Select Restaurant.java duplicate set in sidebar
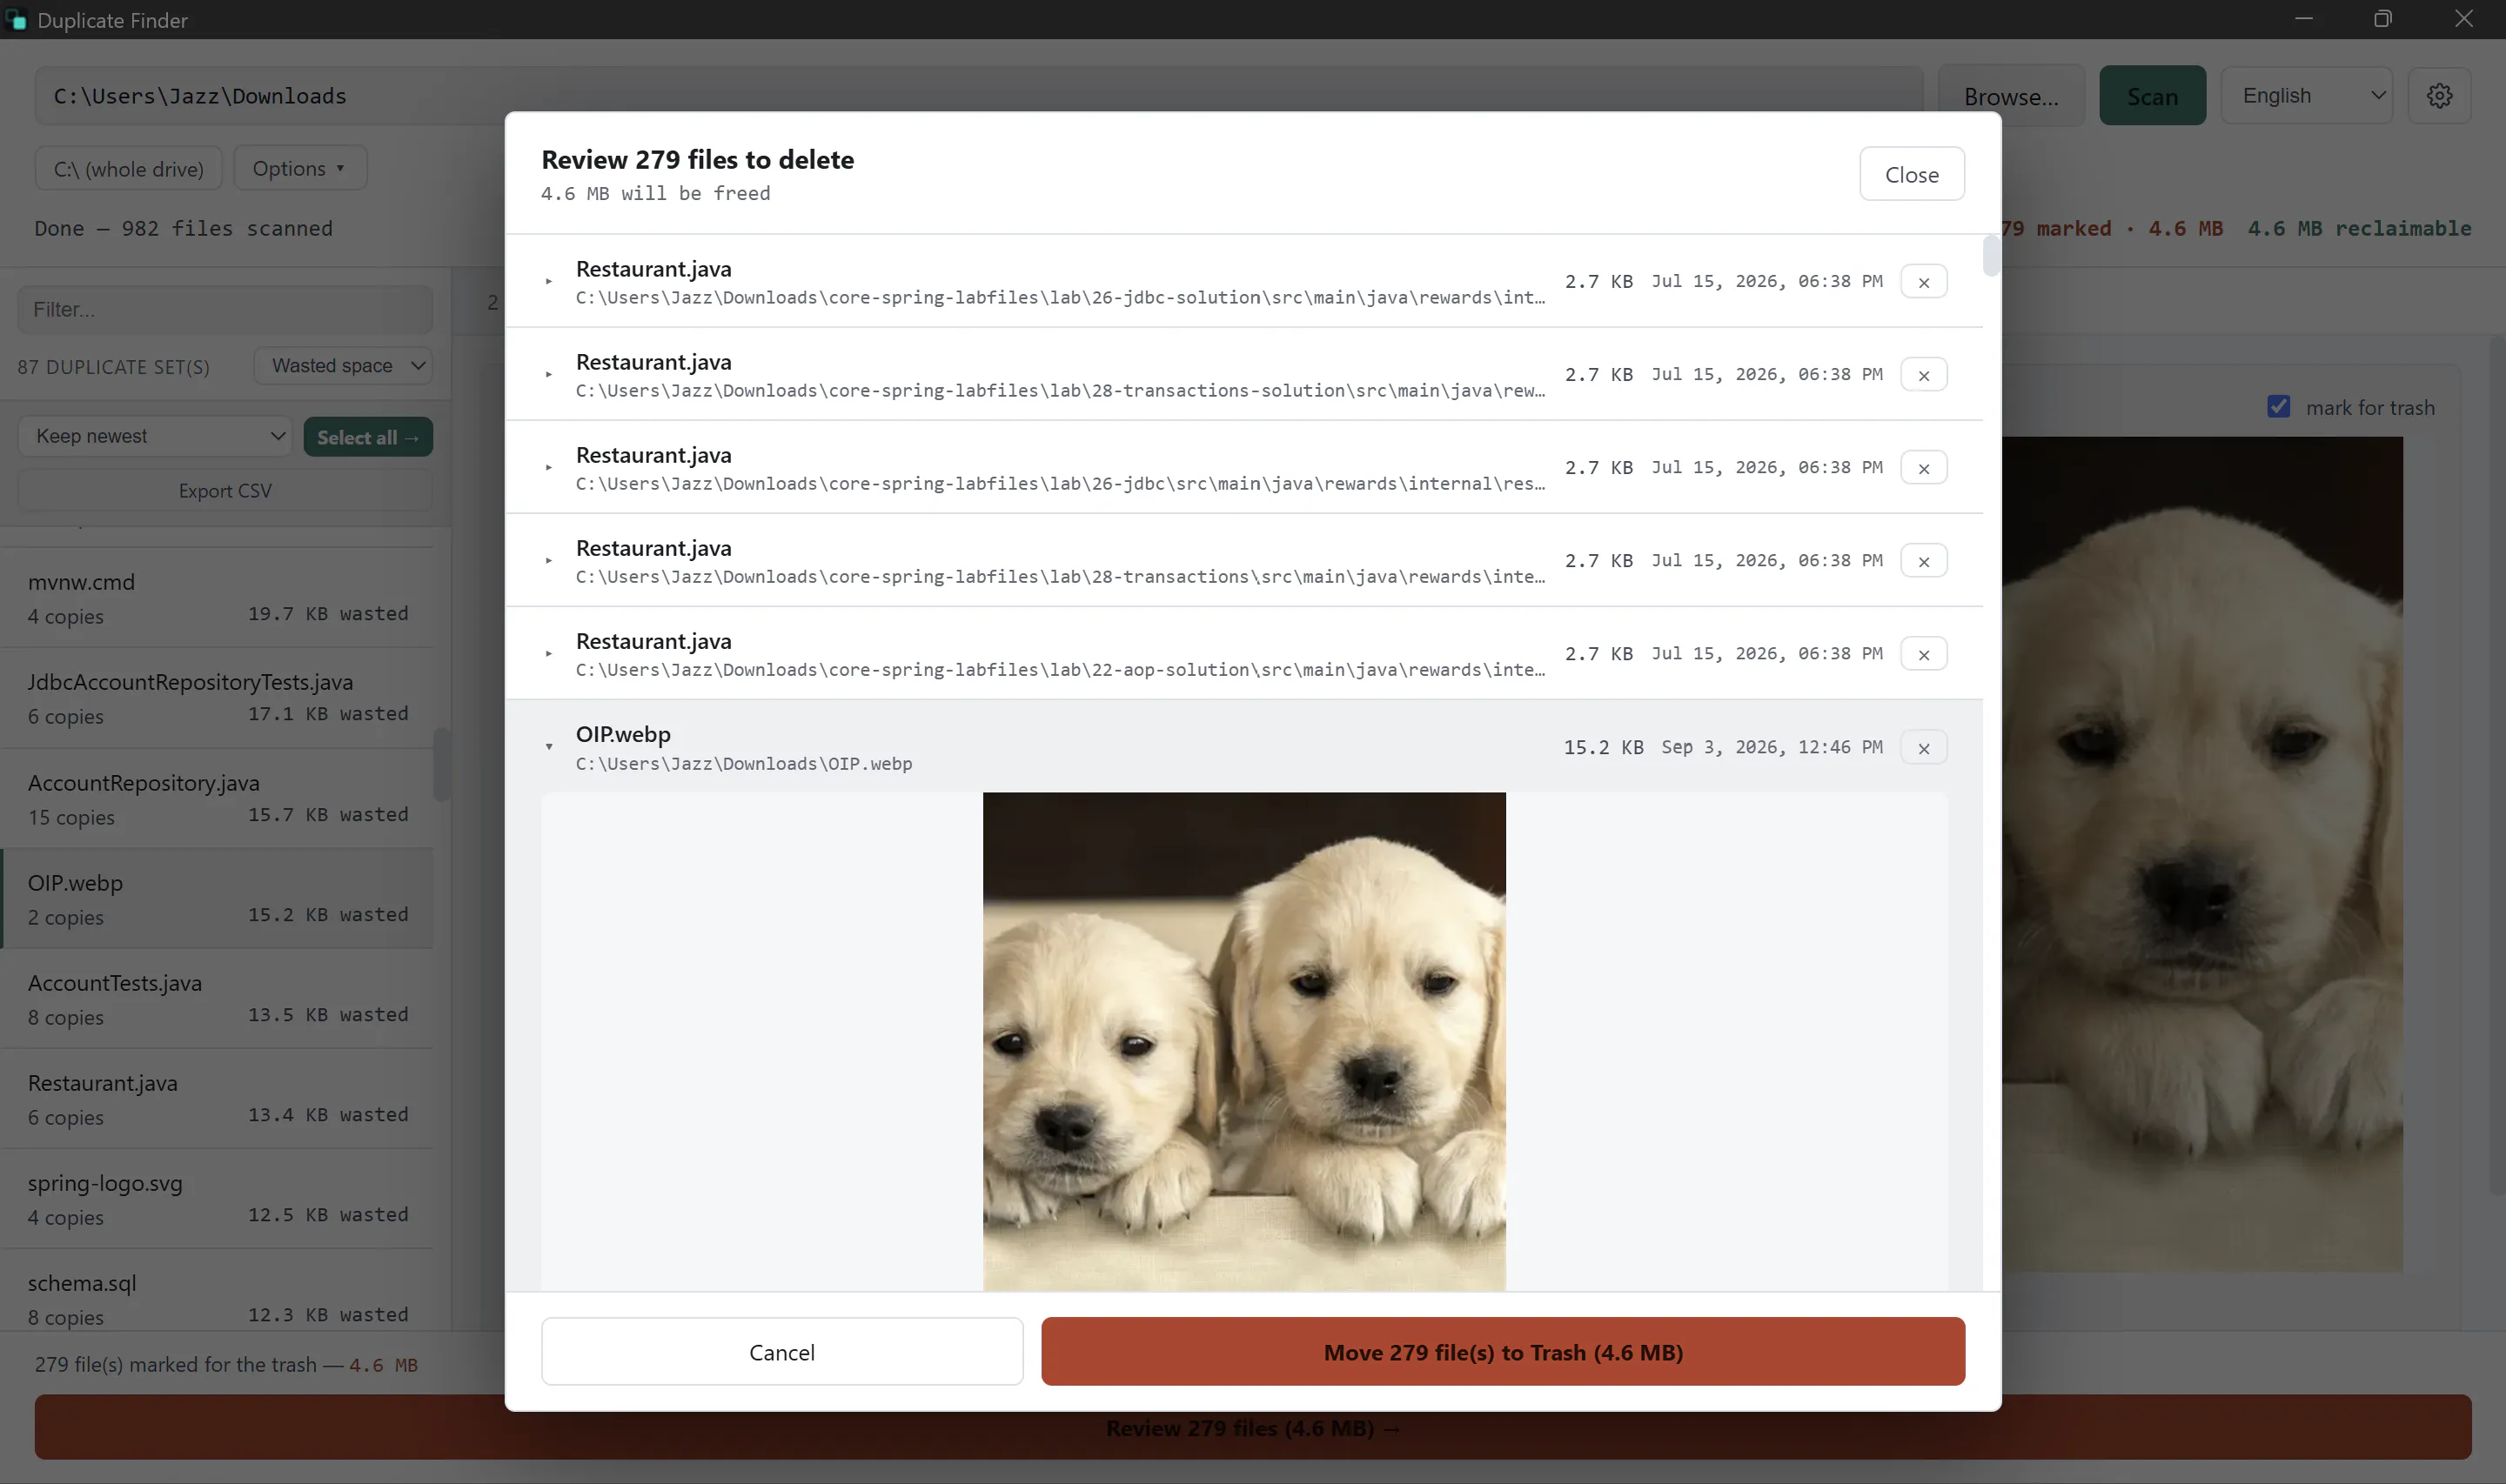The width and height of the screenshot is (2506, 1484). 217,1099
